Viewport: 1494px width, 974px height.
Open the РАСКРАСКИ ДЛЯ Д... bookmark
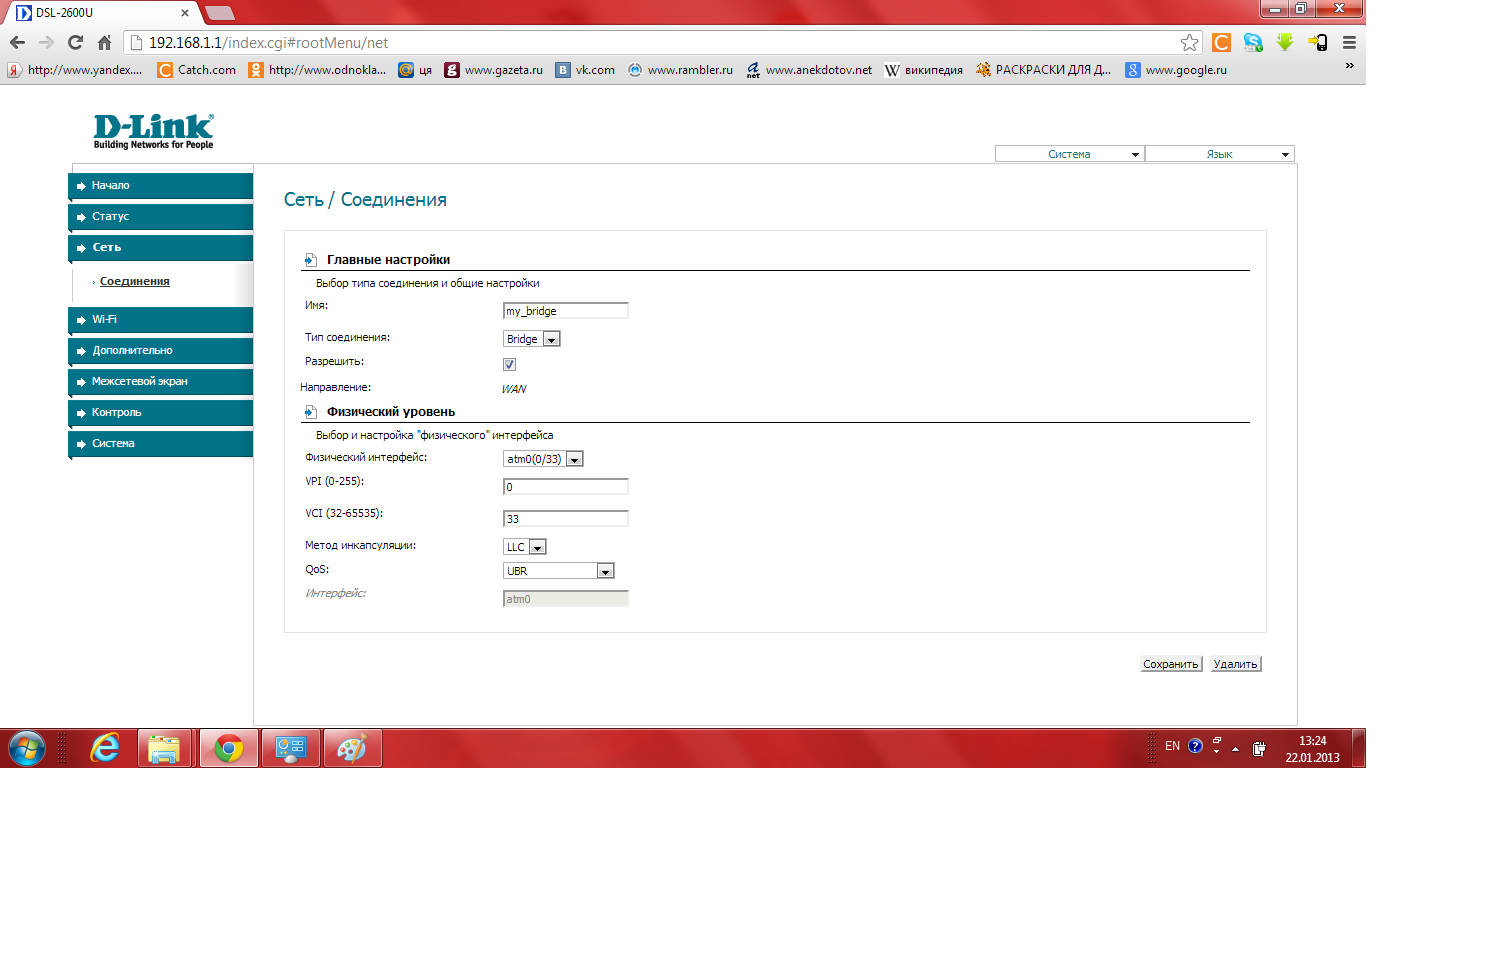1044,70
